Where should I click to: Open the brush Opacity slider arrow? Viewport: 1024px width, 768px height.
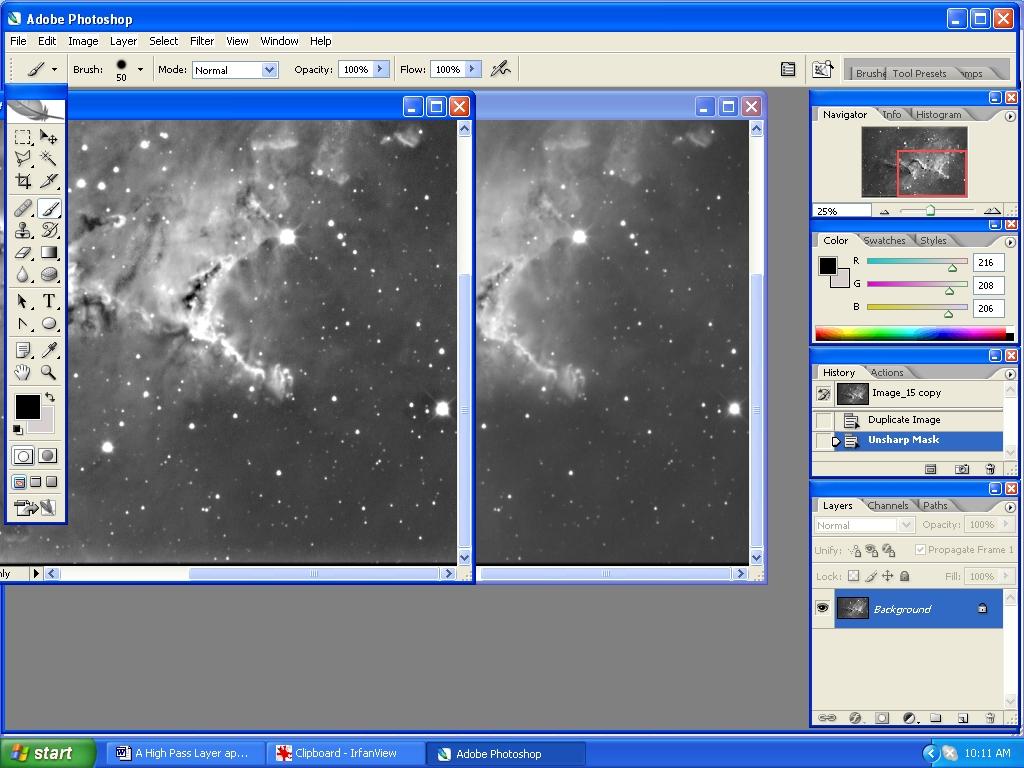click(382, 69)
